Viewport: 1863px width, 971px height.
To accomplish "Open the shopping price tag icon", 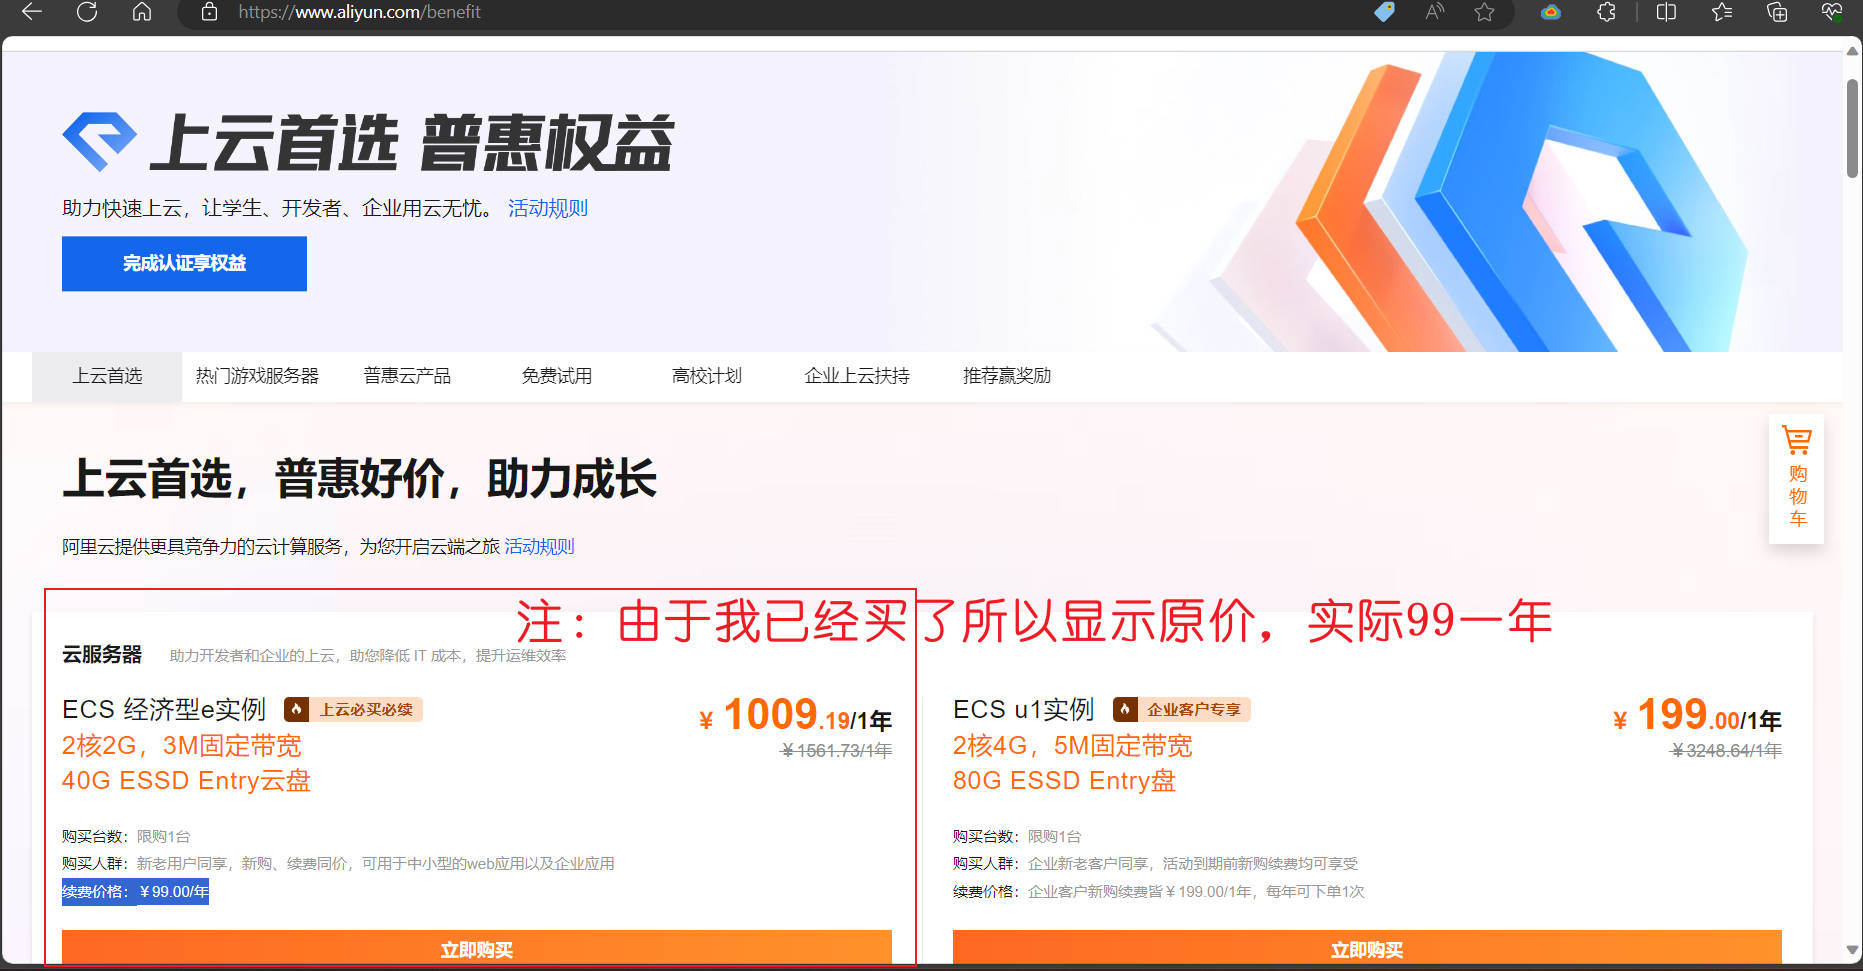I will tap(1384, 12).
